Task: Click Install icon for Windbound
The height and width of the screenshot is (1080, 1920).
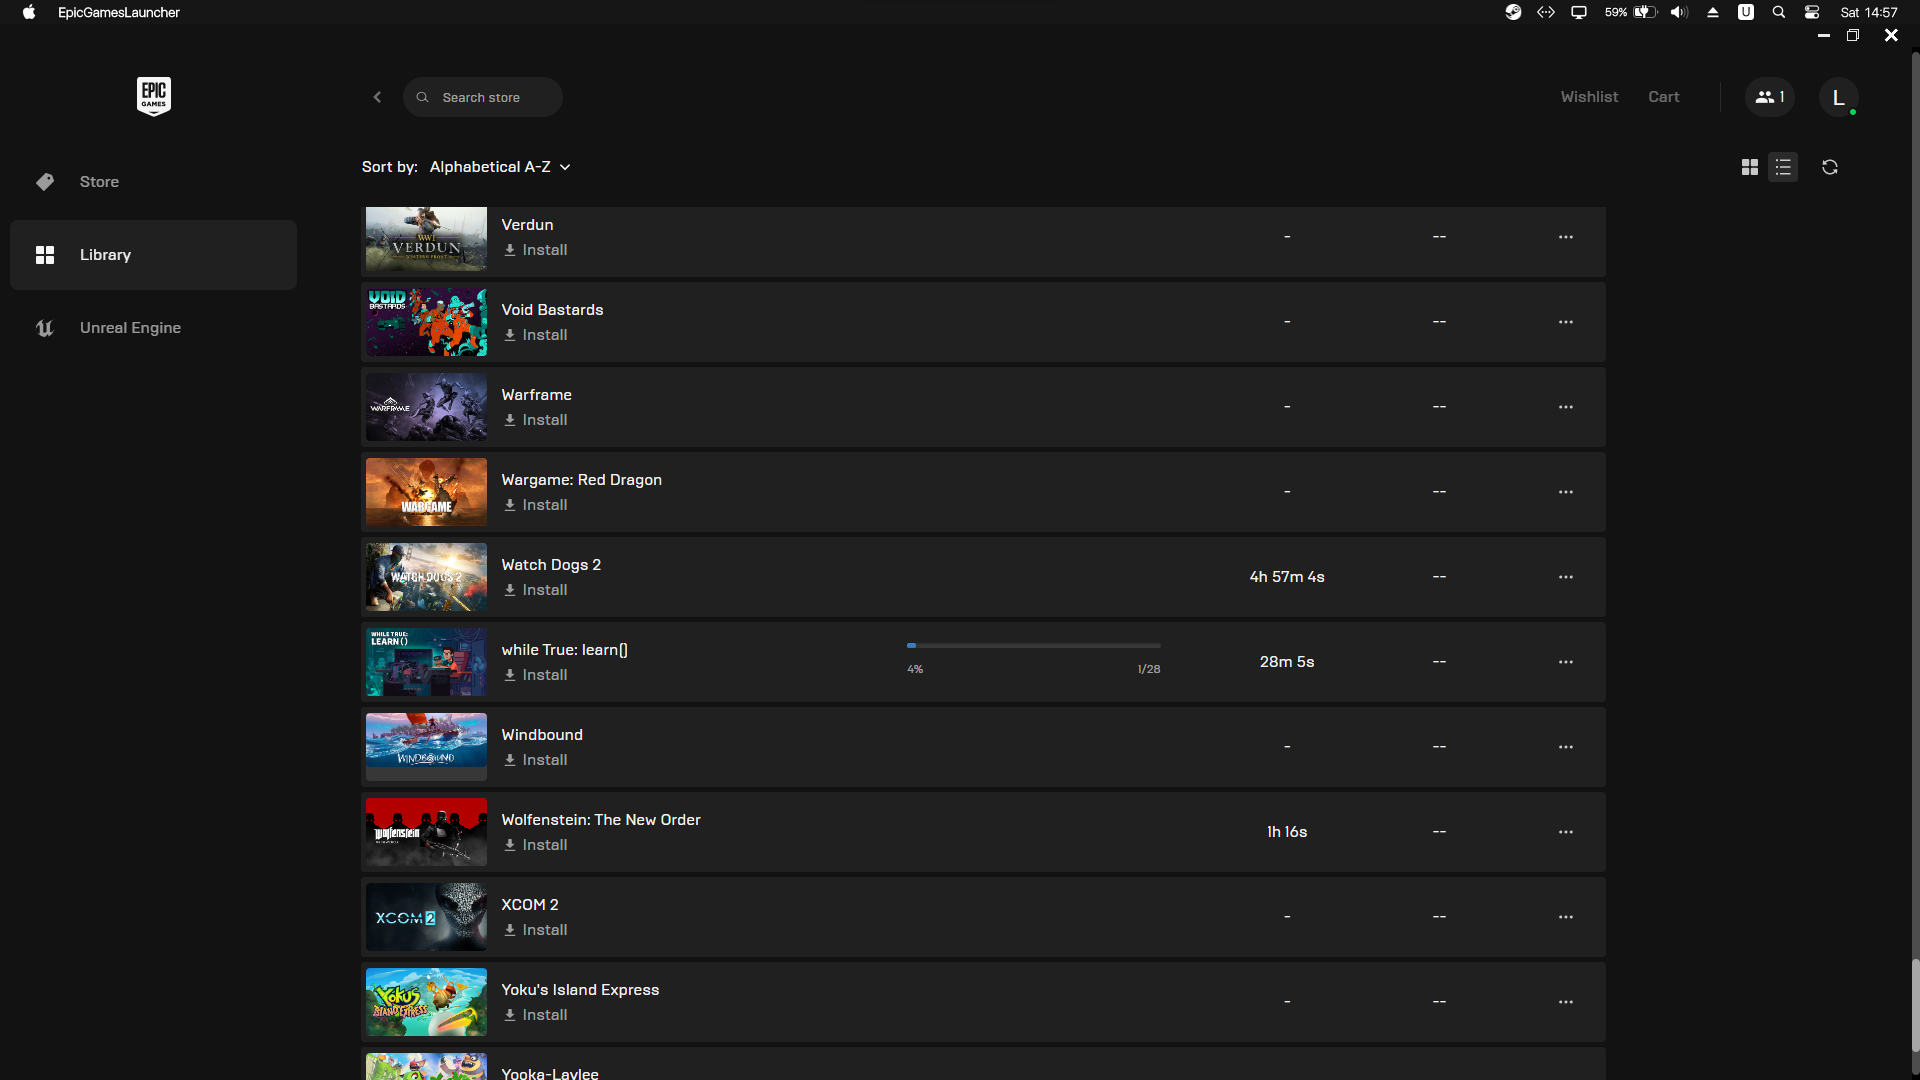Action: coord(510,760)
